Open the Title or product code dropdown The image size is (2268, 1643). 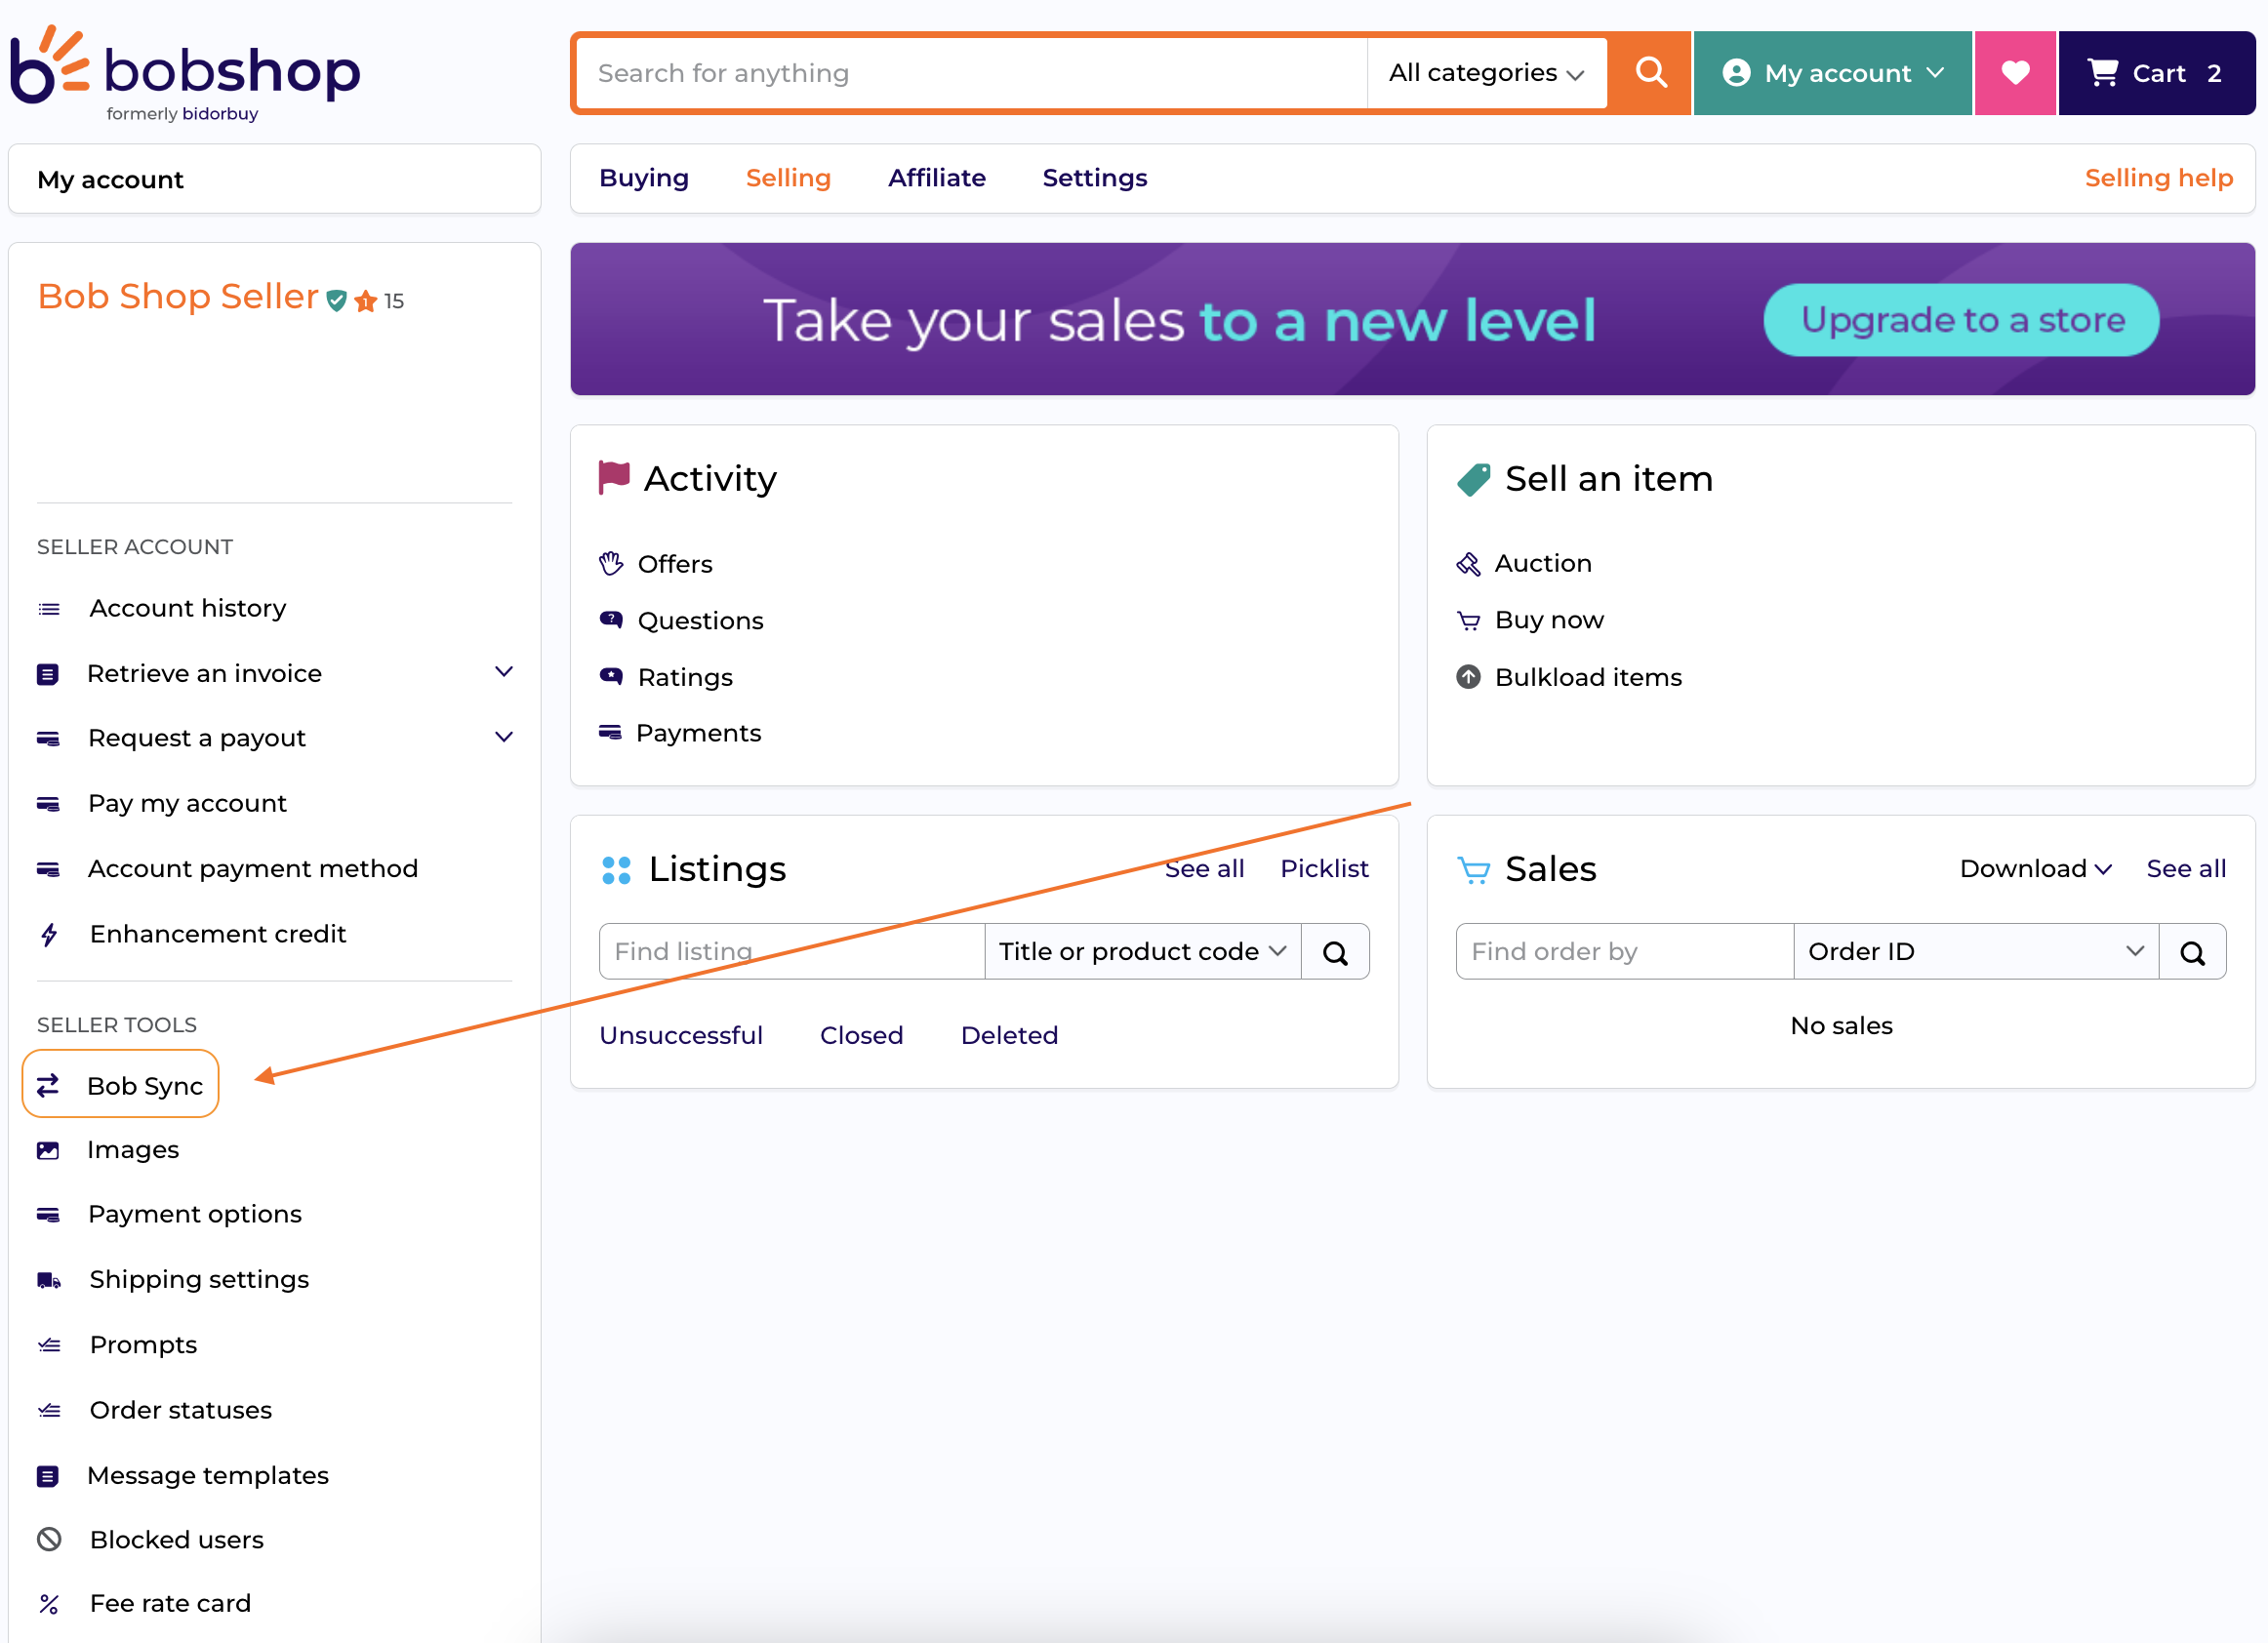(x=1142, y=951)
